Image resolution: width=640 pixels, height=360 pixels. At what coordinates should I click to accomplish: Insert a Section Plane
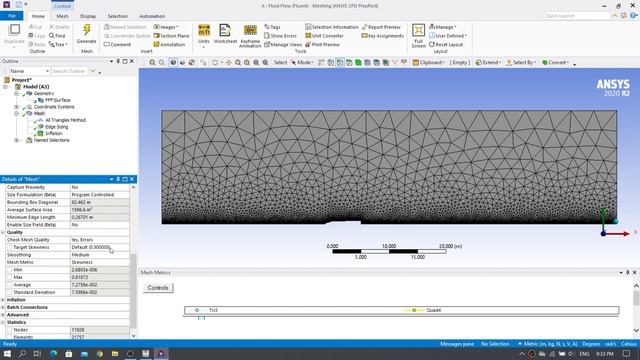tap(171, 36)
